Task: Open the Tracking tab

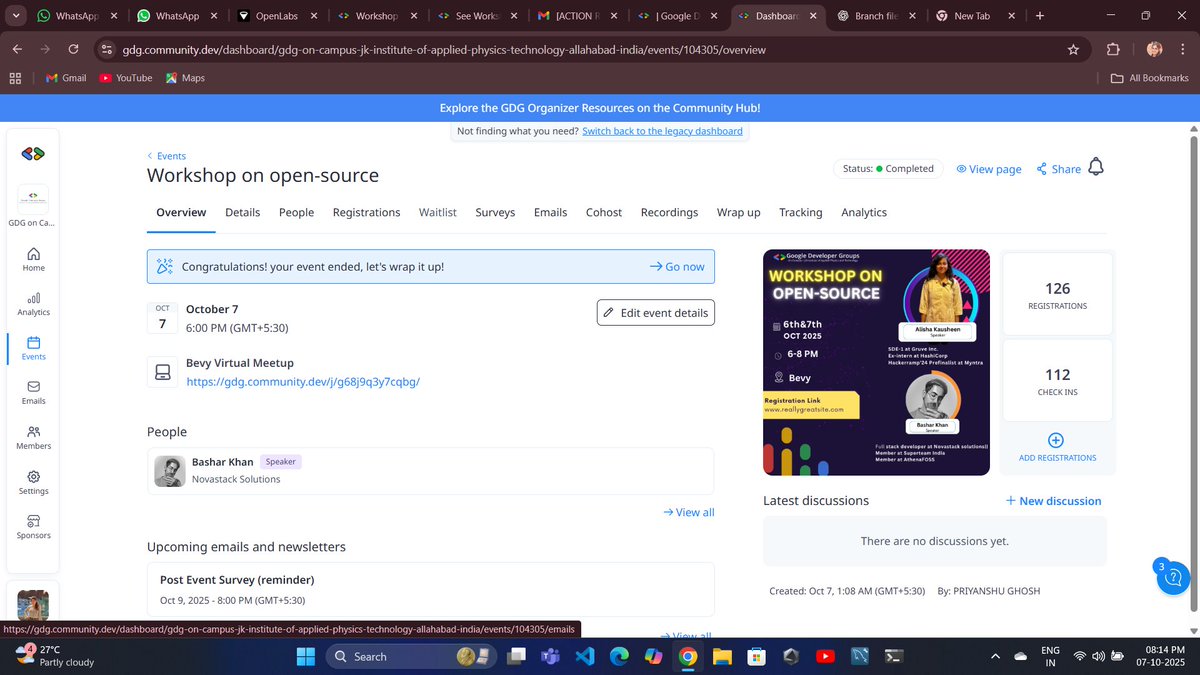Action: [x=800, y=212]
